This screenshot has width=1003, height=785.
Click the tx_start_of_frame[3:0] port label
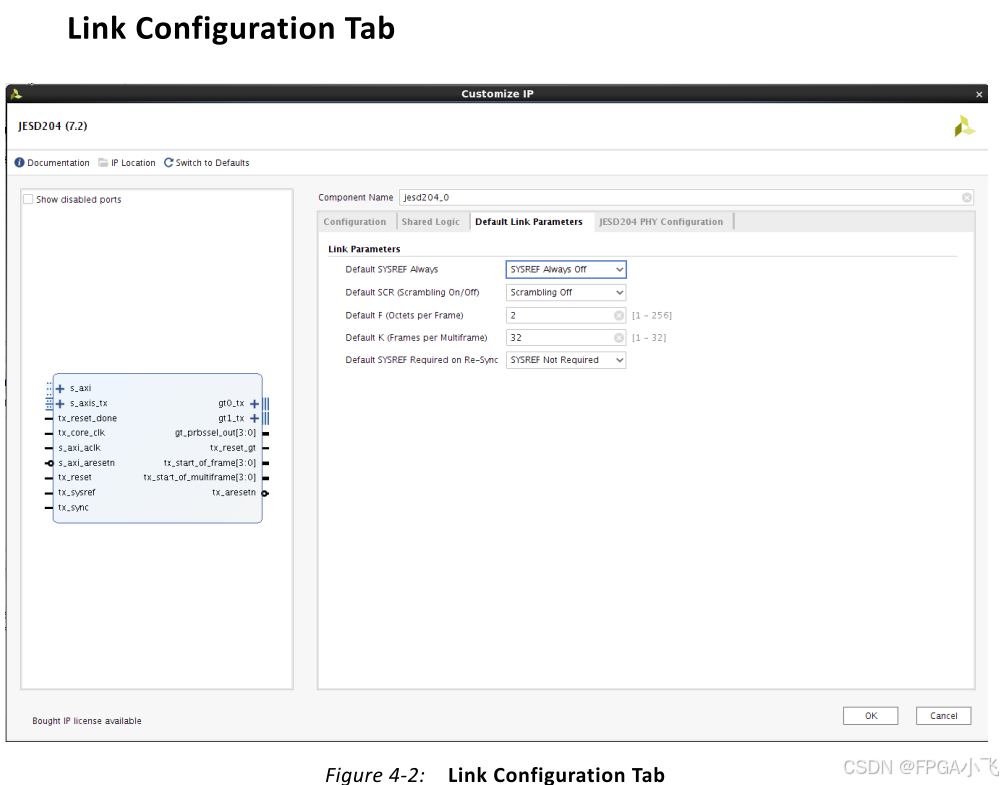click(x=210, y=463)
